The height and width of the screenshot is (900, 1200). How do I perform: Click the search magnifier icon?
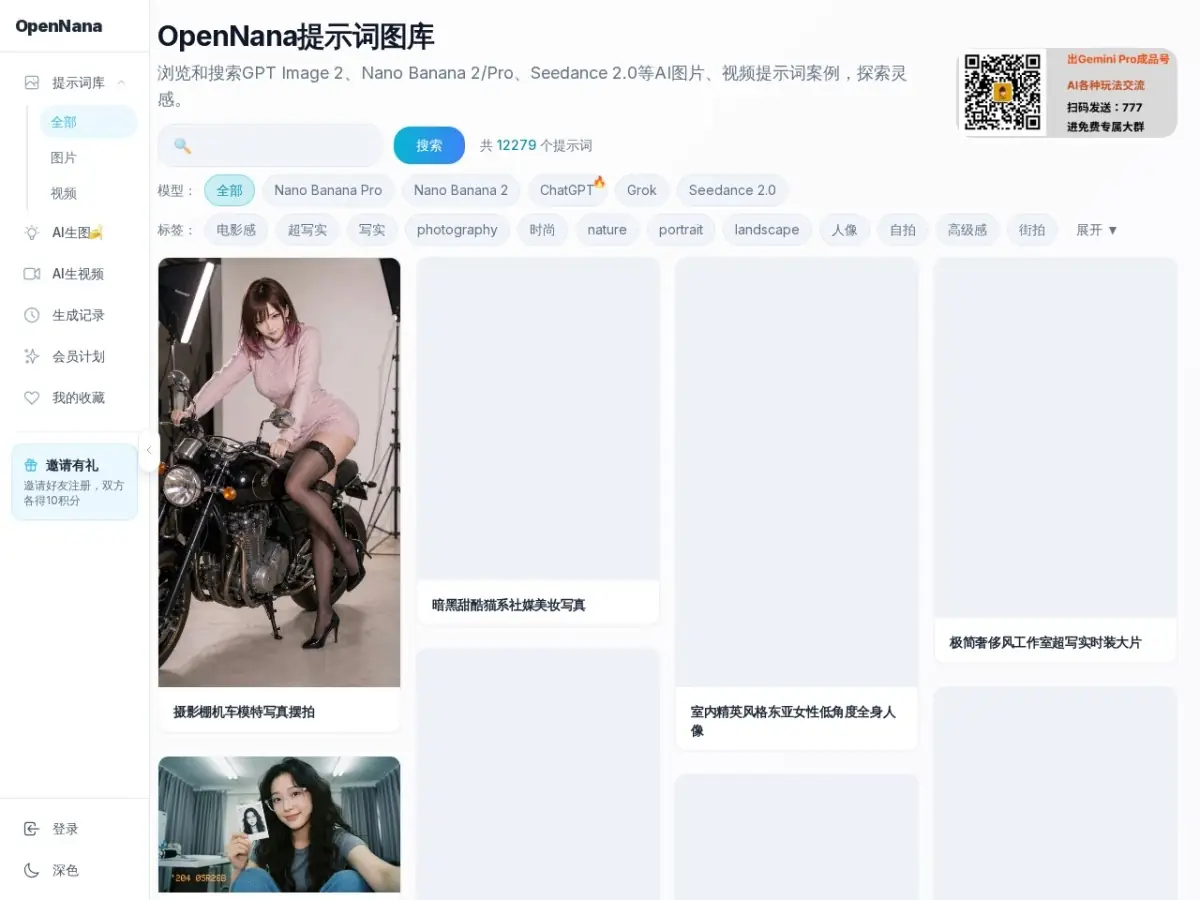click(x=182, y=146)
